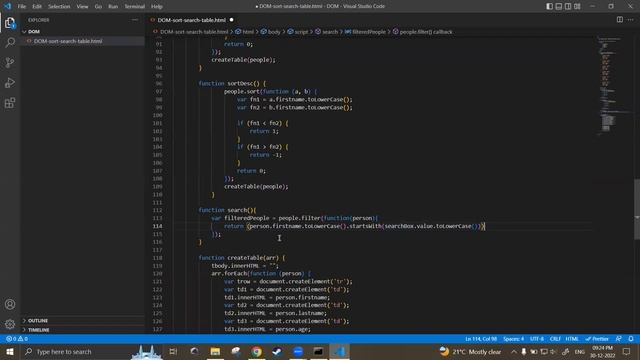Open the Run and Debug view
640x360 pixels.
click(x=10, y=82)
